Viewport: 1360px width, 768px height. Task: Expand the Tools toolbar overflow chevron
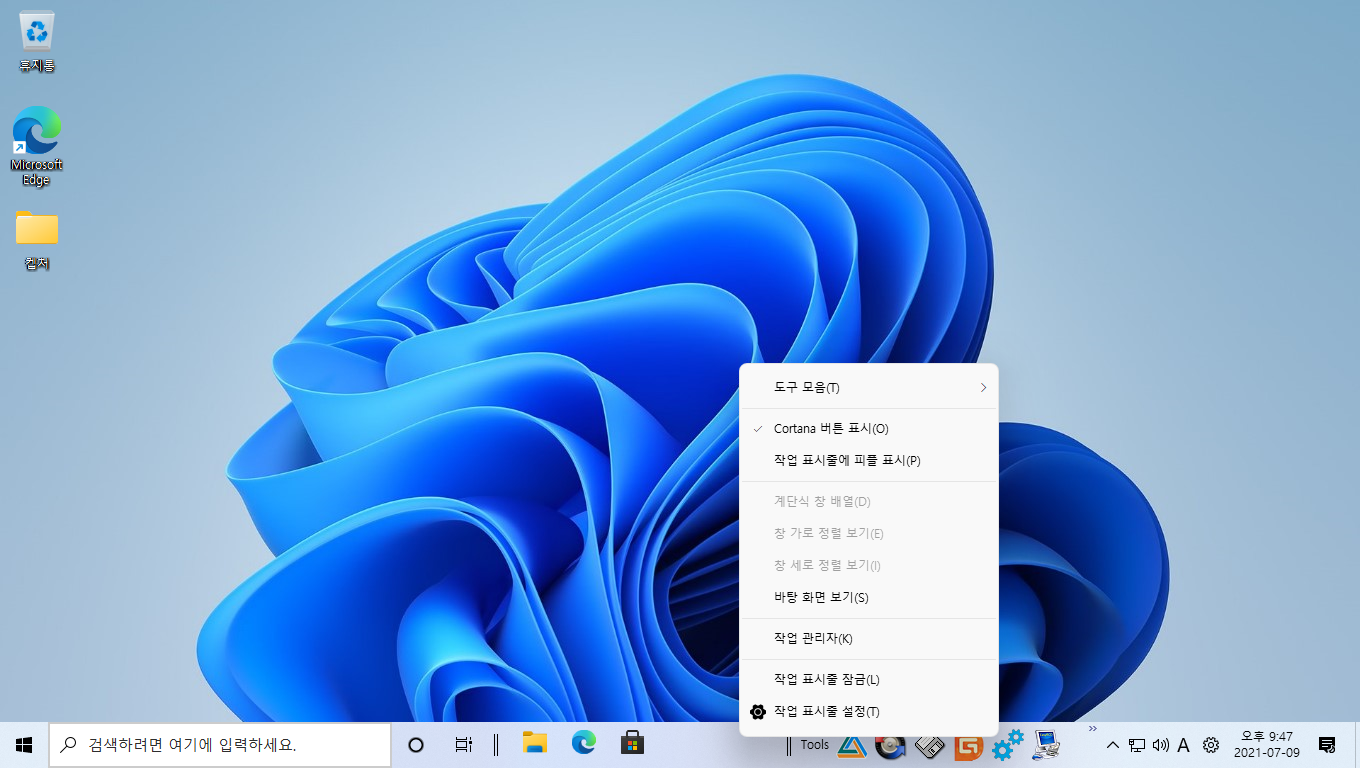(1092, 728)
